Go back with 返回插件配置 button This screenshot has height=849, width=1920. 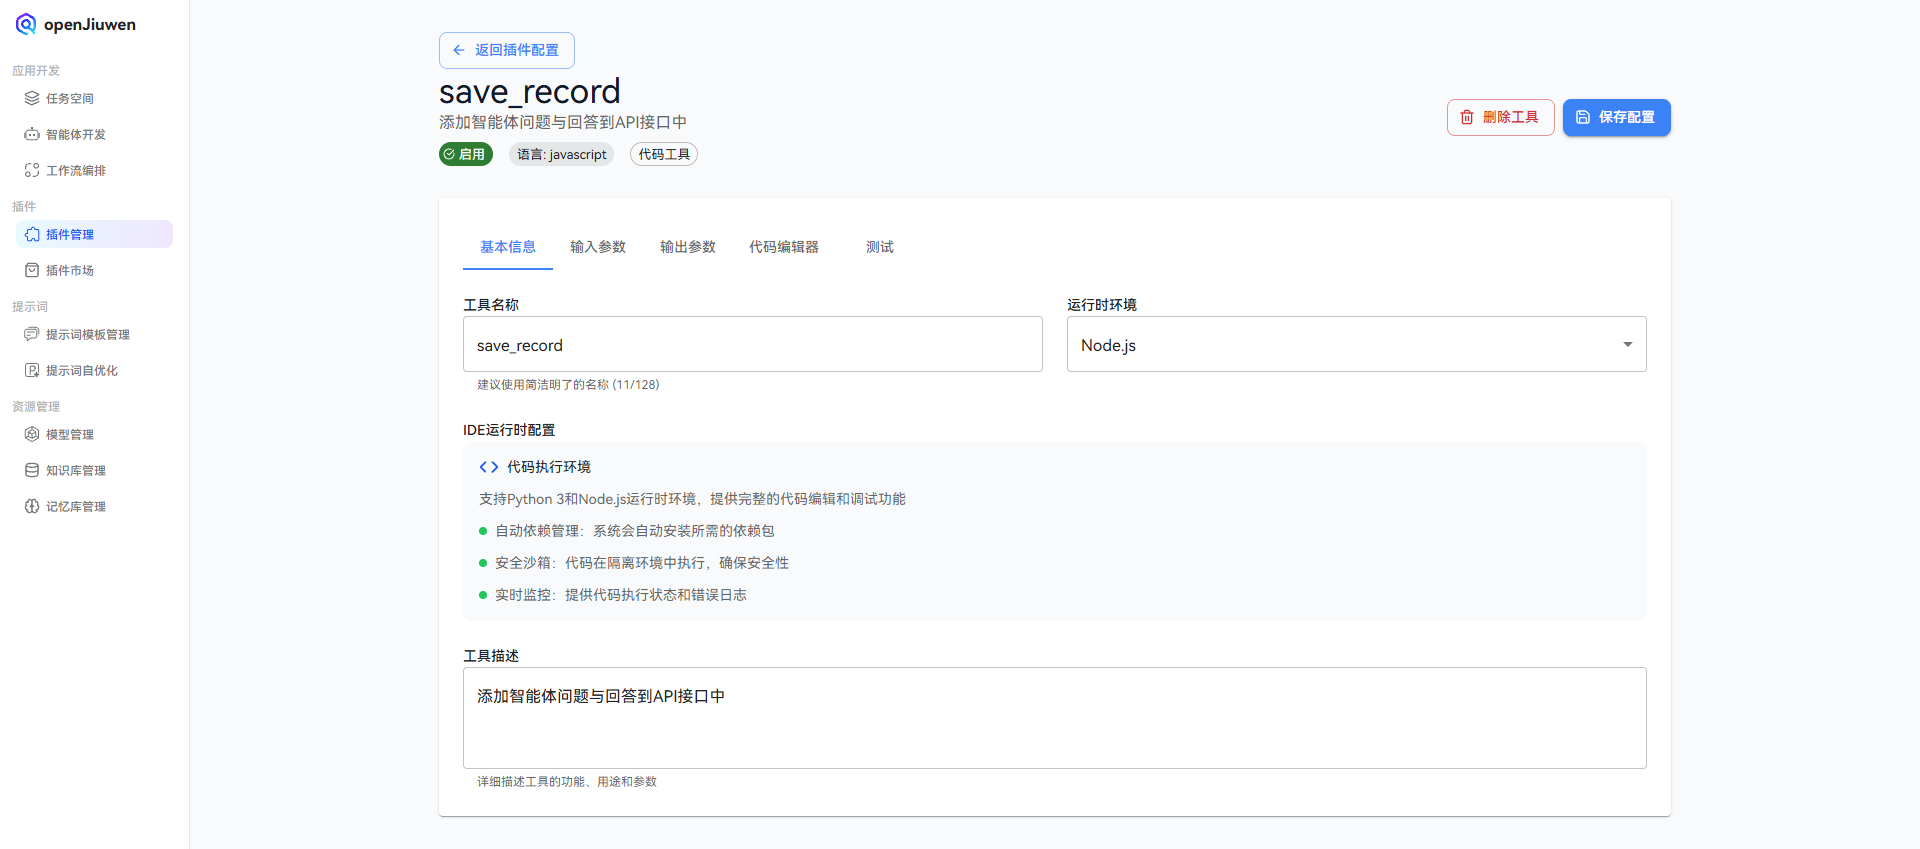pos(507,50)
